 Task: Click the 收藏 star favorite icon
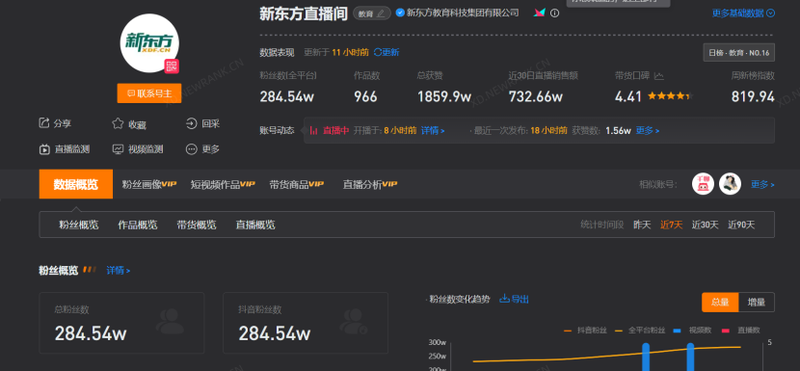coord(118,123)
